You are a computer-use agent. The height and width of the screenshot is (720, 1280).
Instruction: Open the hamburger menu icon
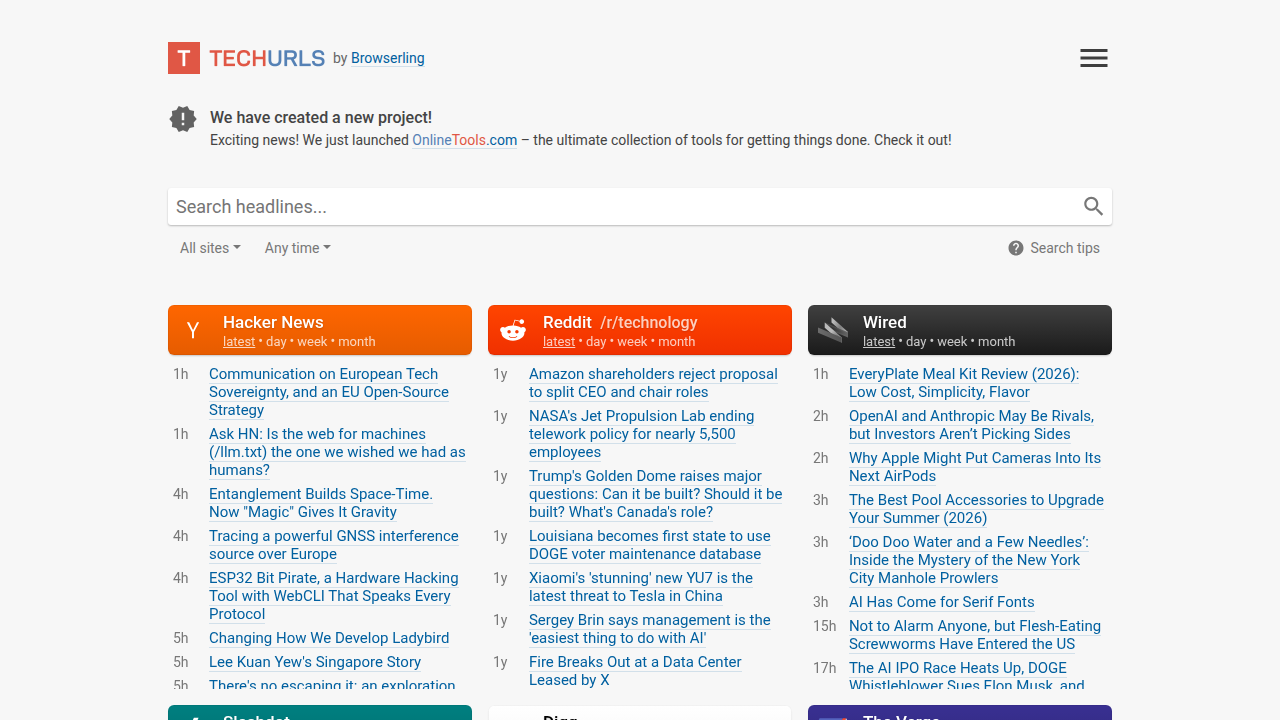click(1094, 58)
